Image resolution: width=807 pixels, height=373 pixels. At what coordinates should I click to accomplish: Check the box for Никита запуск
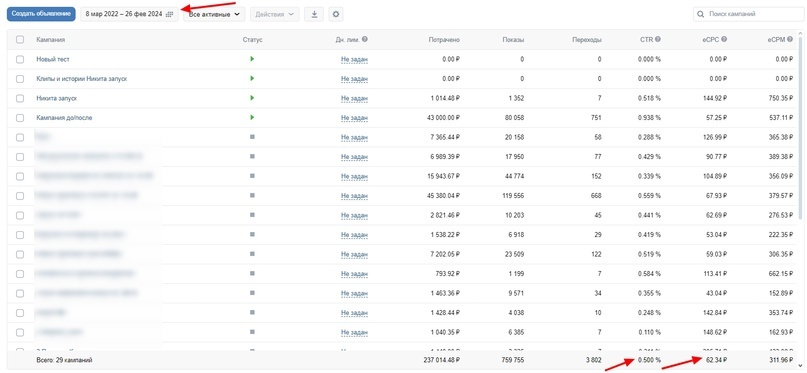click(x=20, y=98)
